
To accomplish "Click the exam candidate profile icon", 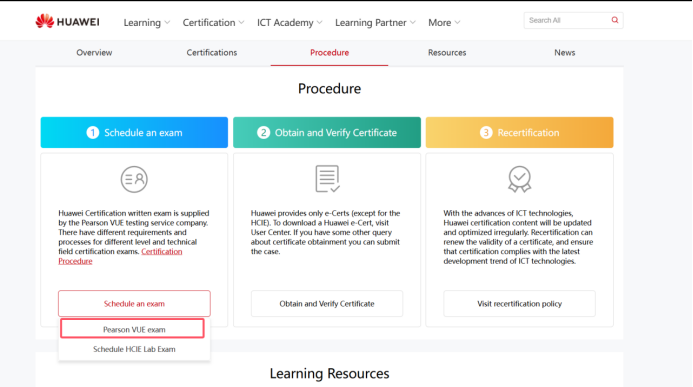I will pyautogui.click(x=134, y=179).
